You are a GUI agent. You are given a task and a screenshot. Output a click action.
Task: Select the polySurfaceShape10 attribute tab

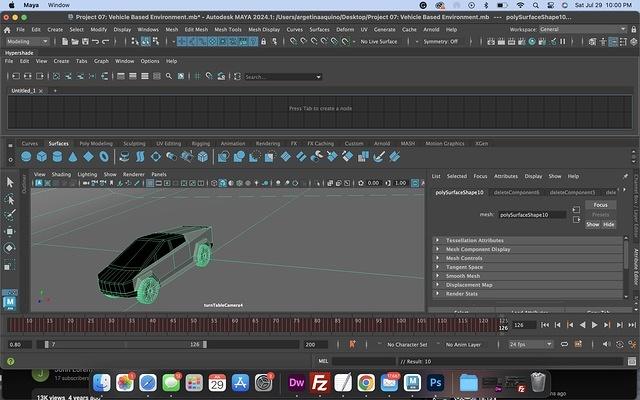[x=459, y=192]
